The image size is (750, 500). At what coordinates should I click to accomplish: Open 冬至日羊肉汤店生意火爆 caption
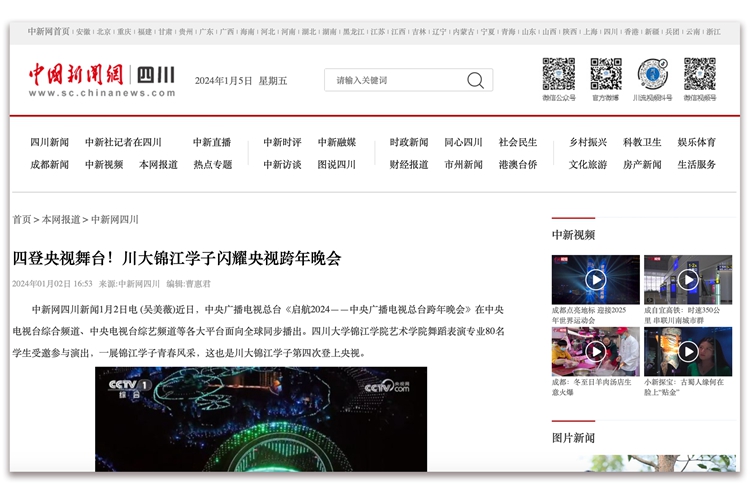[x=592, y=387]
